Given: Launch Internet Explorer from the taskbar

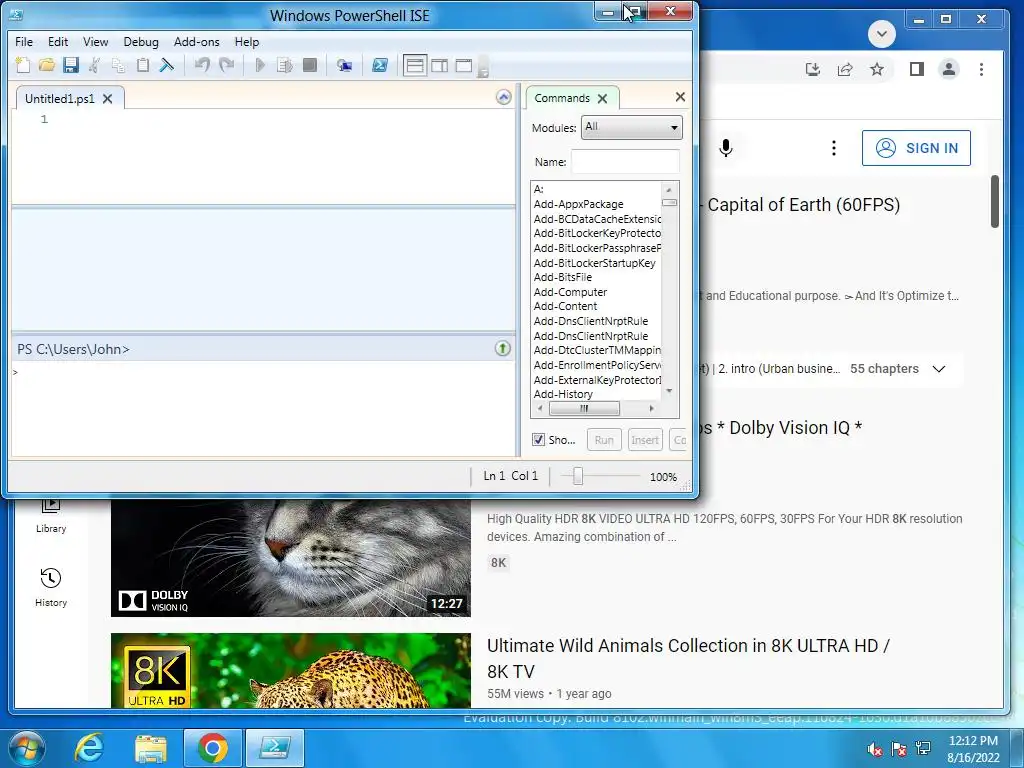Looking at the screenshot, I should (88, 748).
